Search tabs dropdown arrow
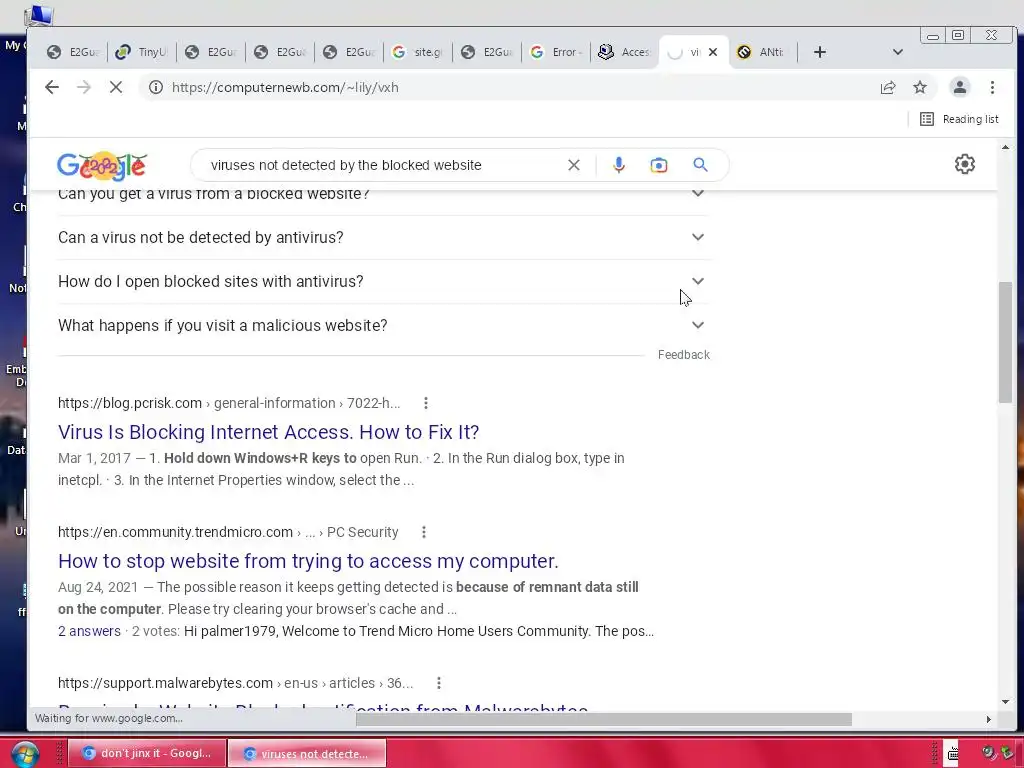 click(x=897, y=52)
